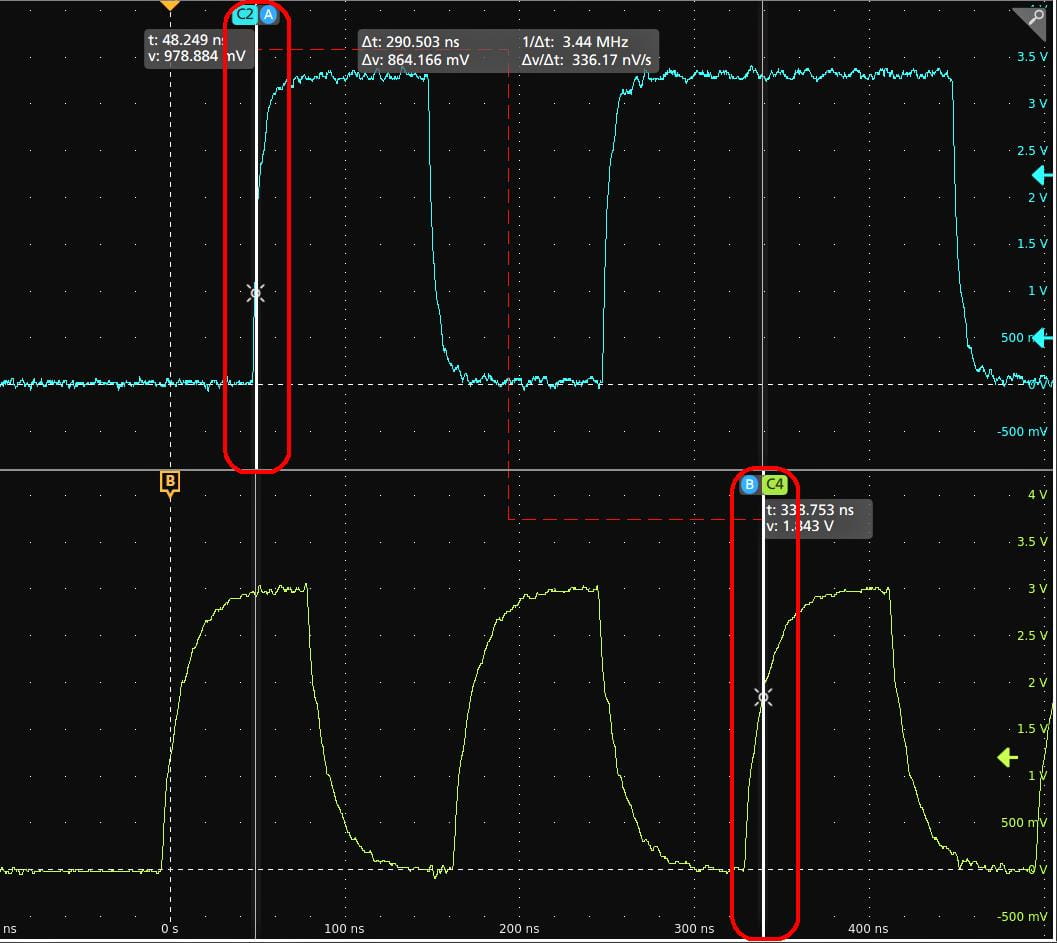Click the cyan arrow near 500 mV

coord(1041,338)
